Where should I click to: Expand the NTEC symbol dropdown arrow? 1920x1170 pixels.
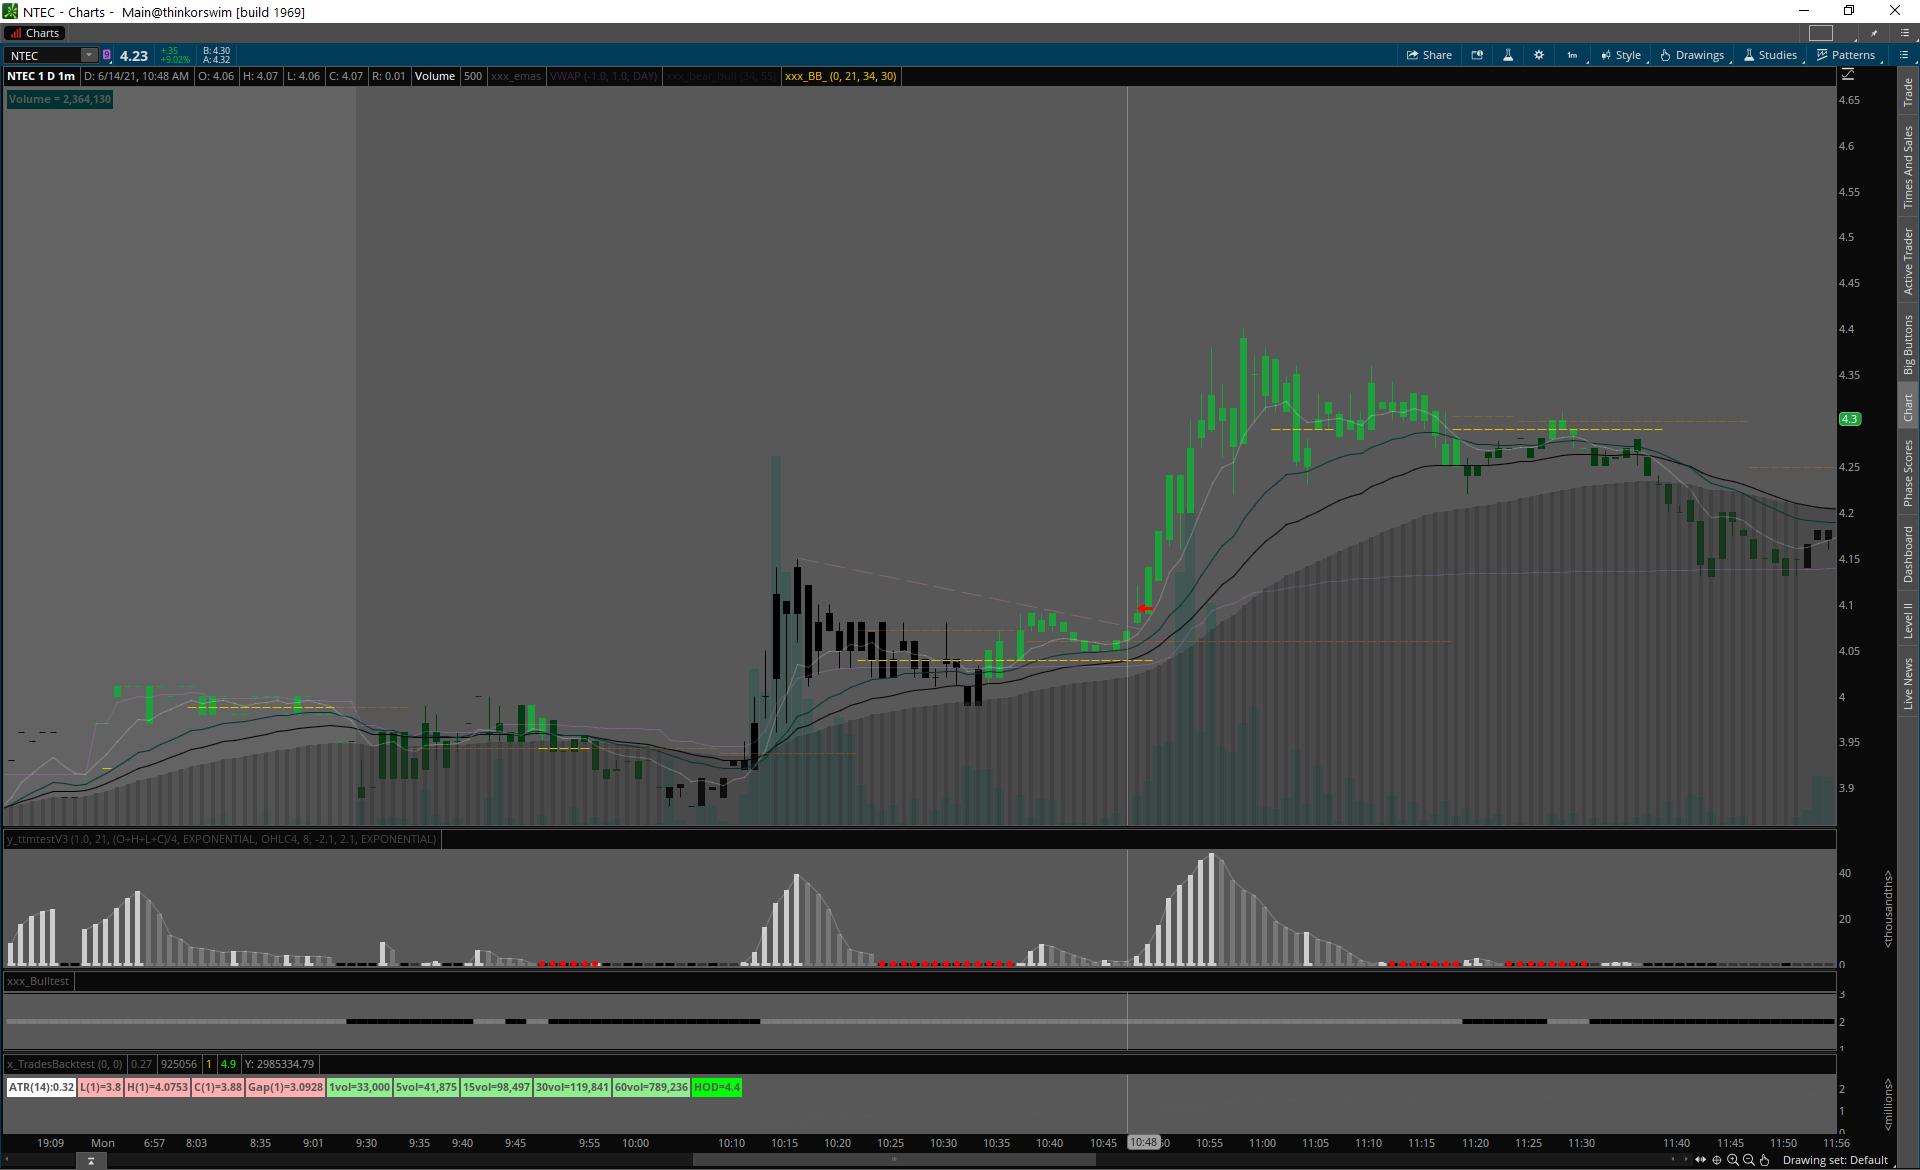(89, 55)
